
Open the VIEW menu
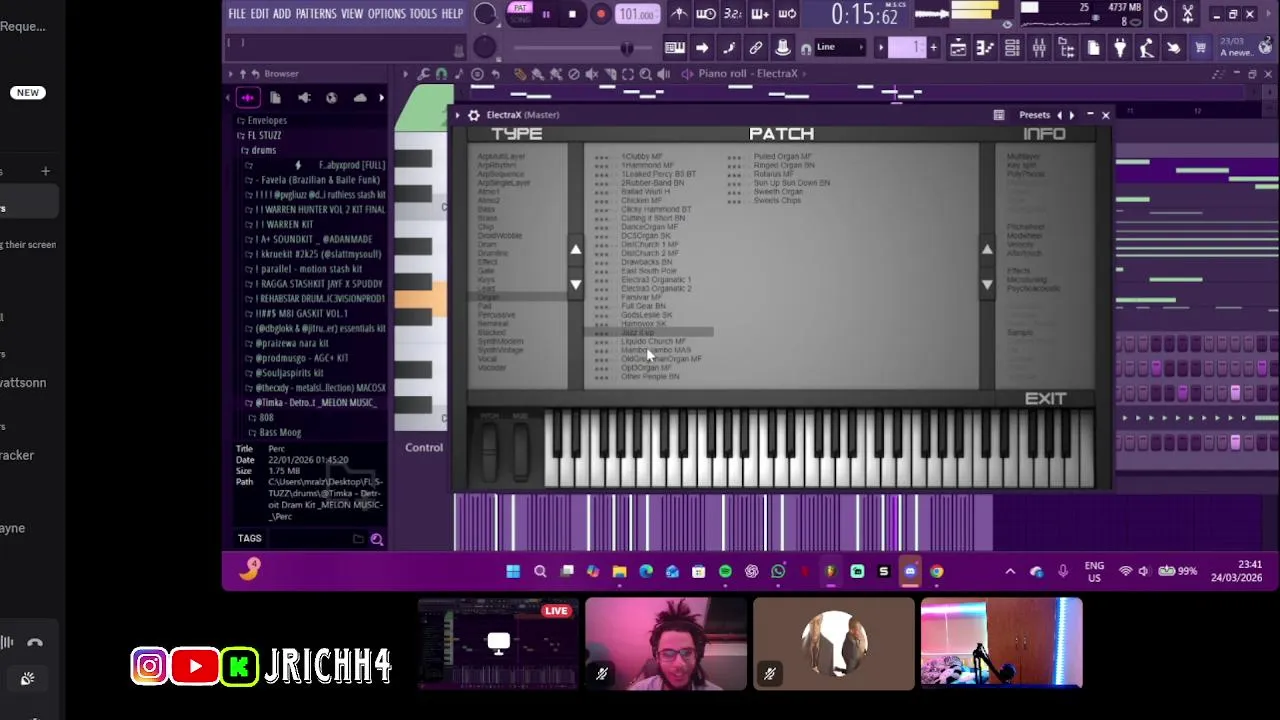pos(352,14)
